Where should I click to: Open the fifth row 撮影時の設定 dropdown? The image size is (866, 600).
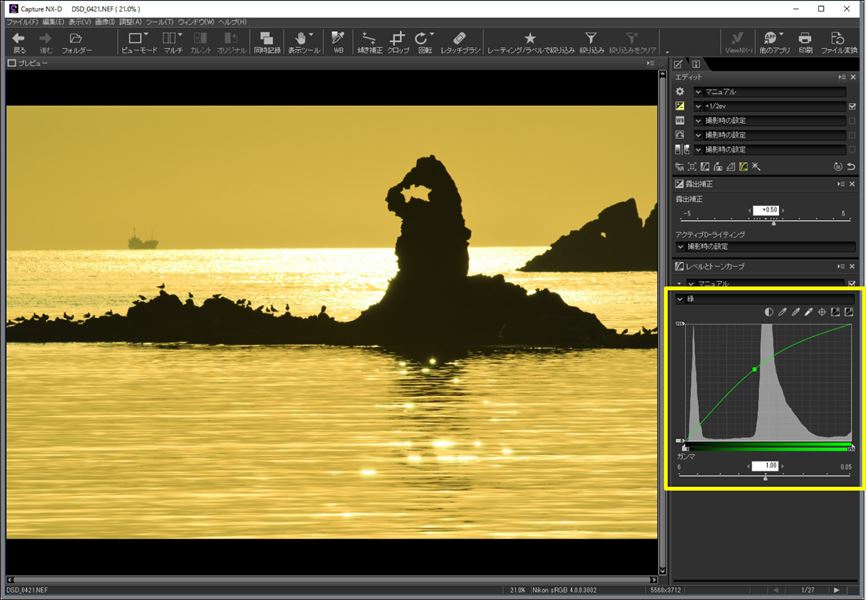pyautogui.click(x=770, y=149)
